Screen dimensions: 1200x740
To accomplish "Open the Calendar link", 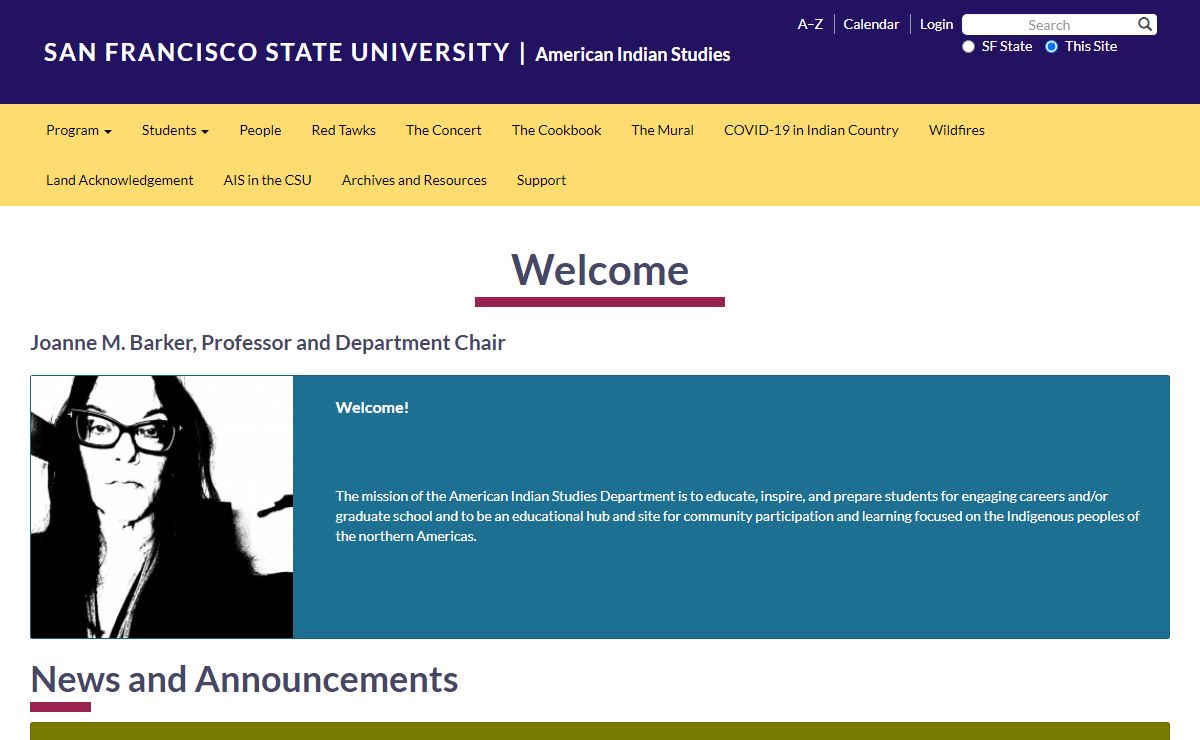I will (x=871, y=24).
